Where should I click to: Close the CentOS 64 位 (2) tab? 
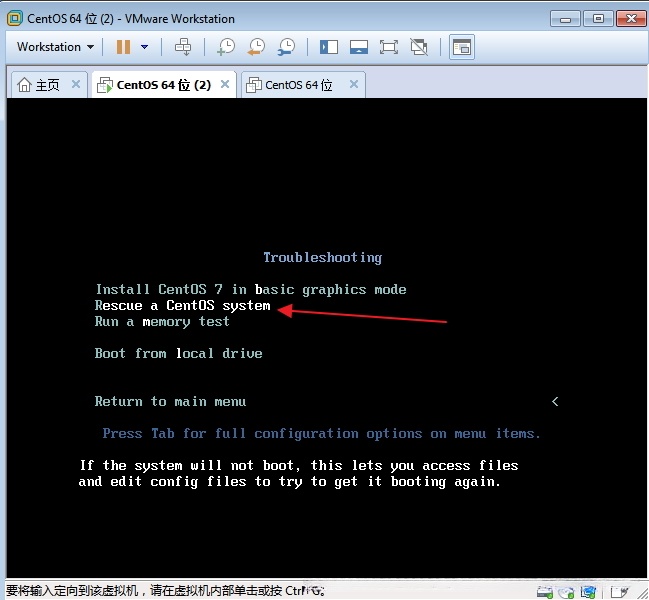click(x=225, y=84)
